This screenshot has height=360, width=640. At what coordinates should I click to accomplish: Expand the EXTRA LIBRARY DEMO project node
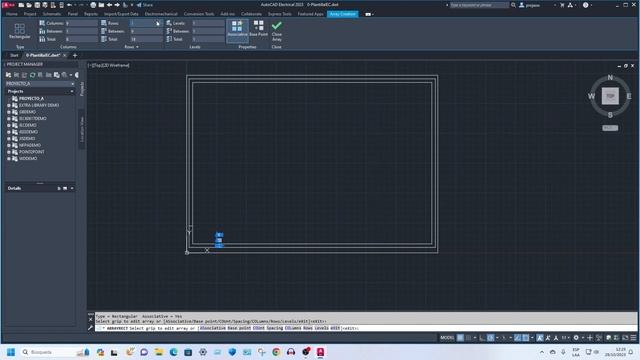click(9, 105)
